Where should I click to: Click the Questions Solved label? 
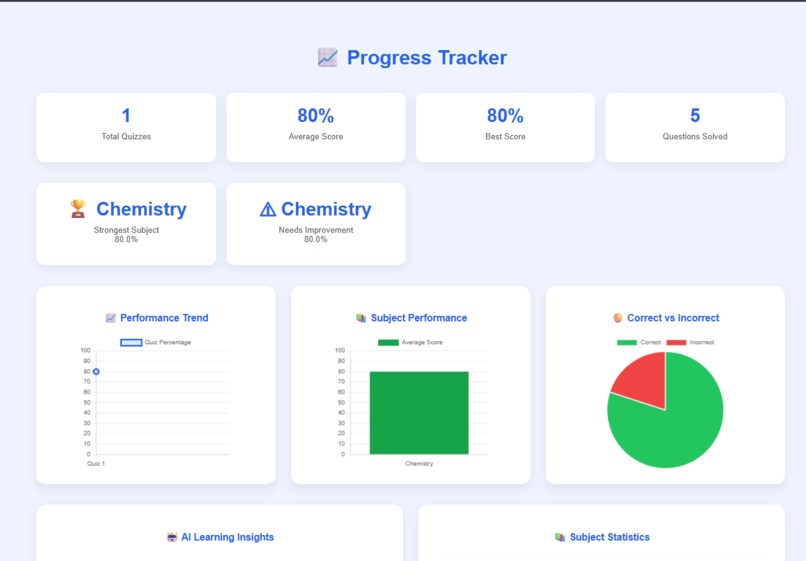695,136
